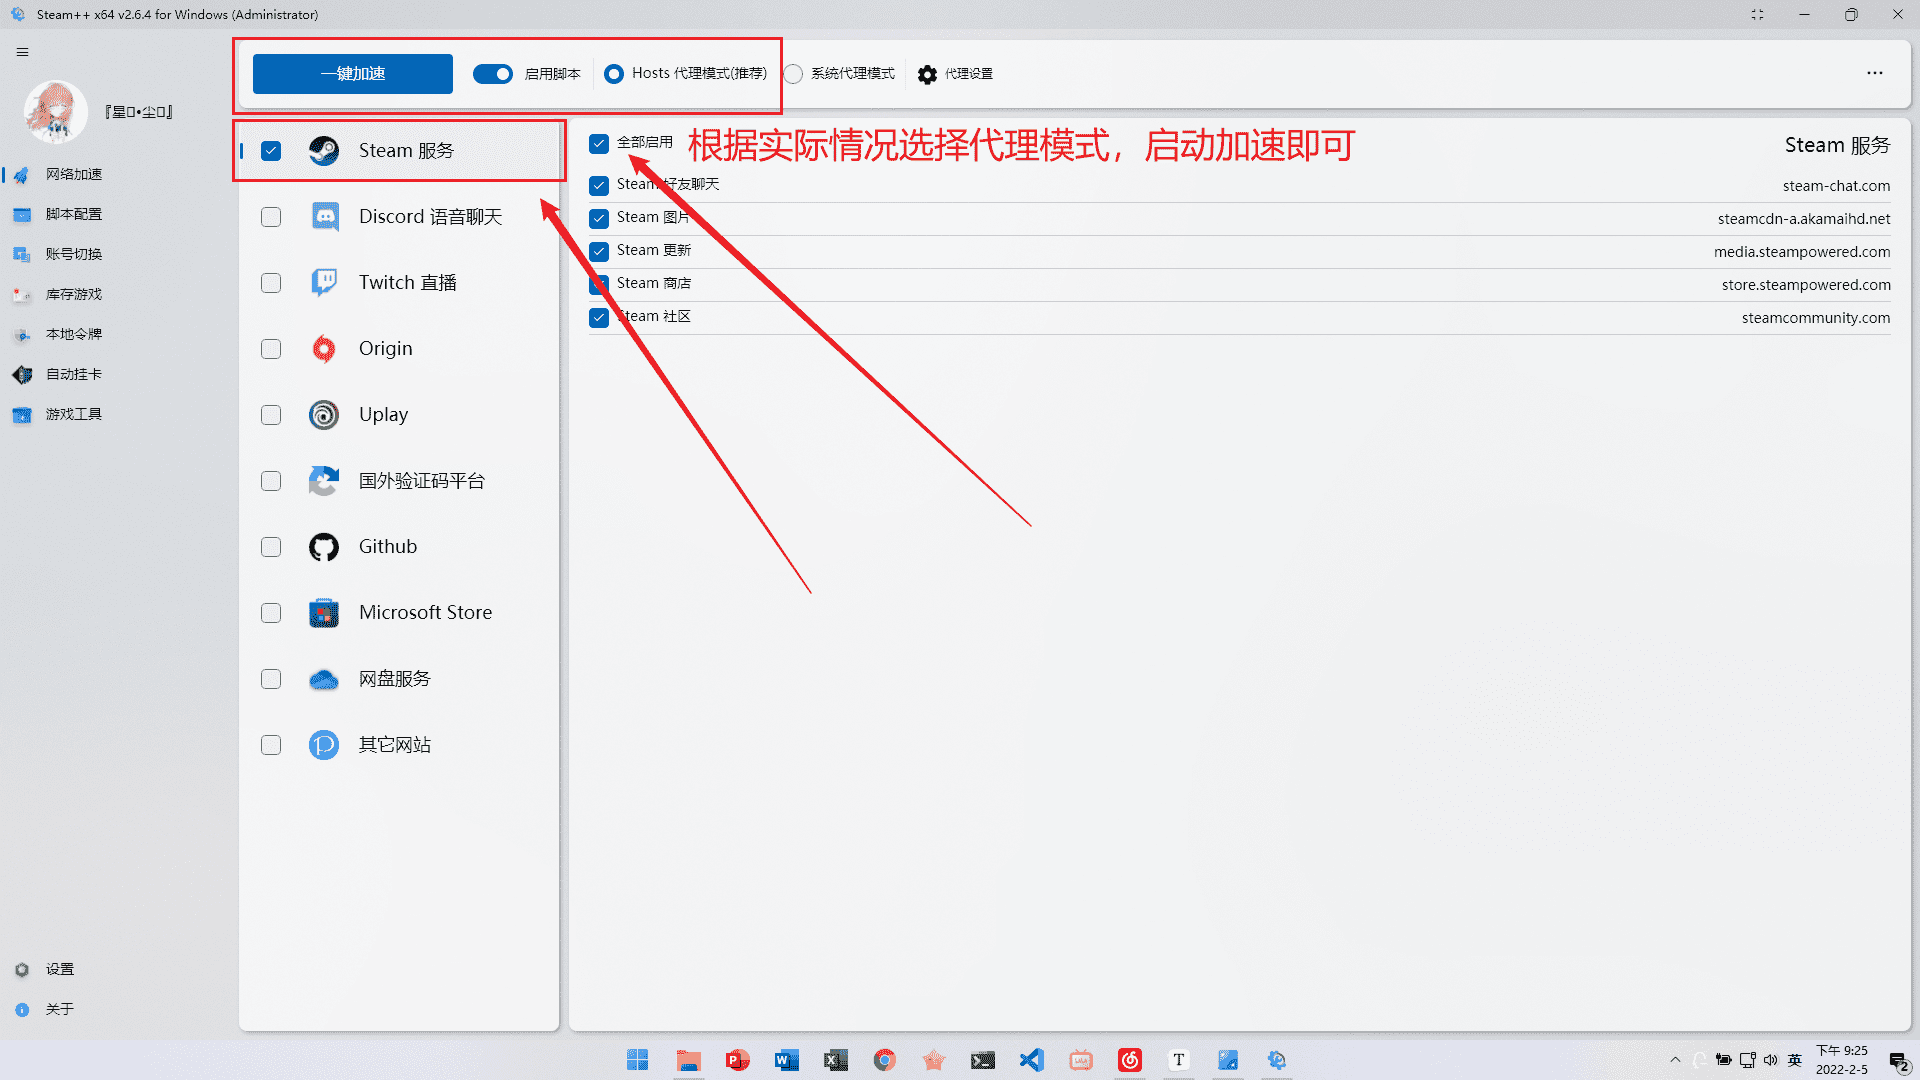Click the Steam service logo icon

(324, 151)
